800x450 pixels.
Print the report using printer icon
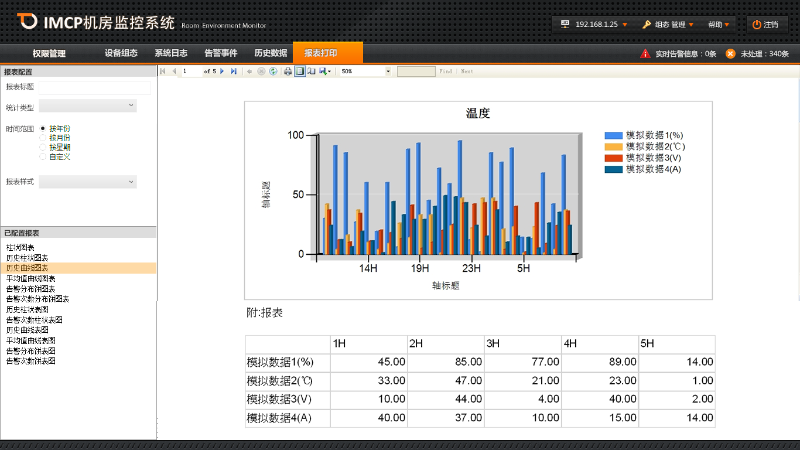click(x=288, y=72)
